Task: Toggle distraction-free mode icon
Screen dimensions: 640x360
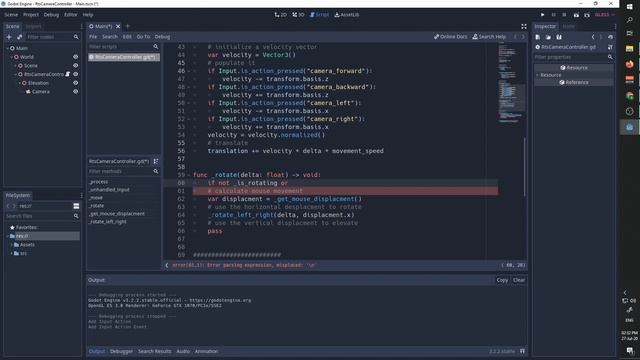Action: [524, 27]
